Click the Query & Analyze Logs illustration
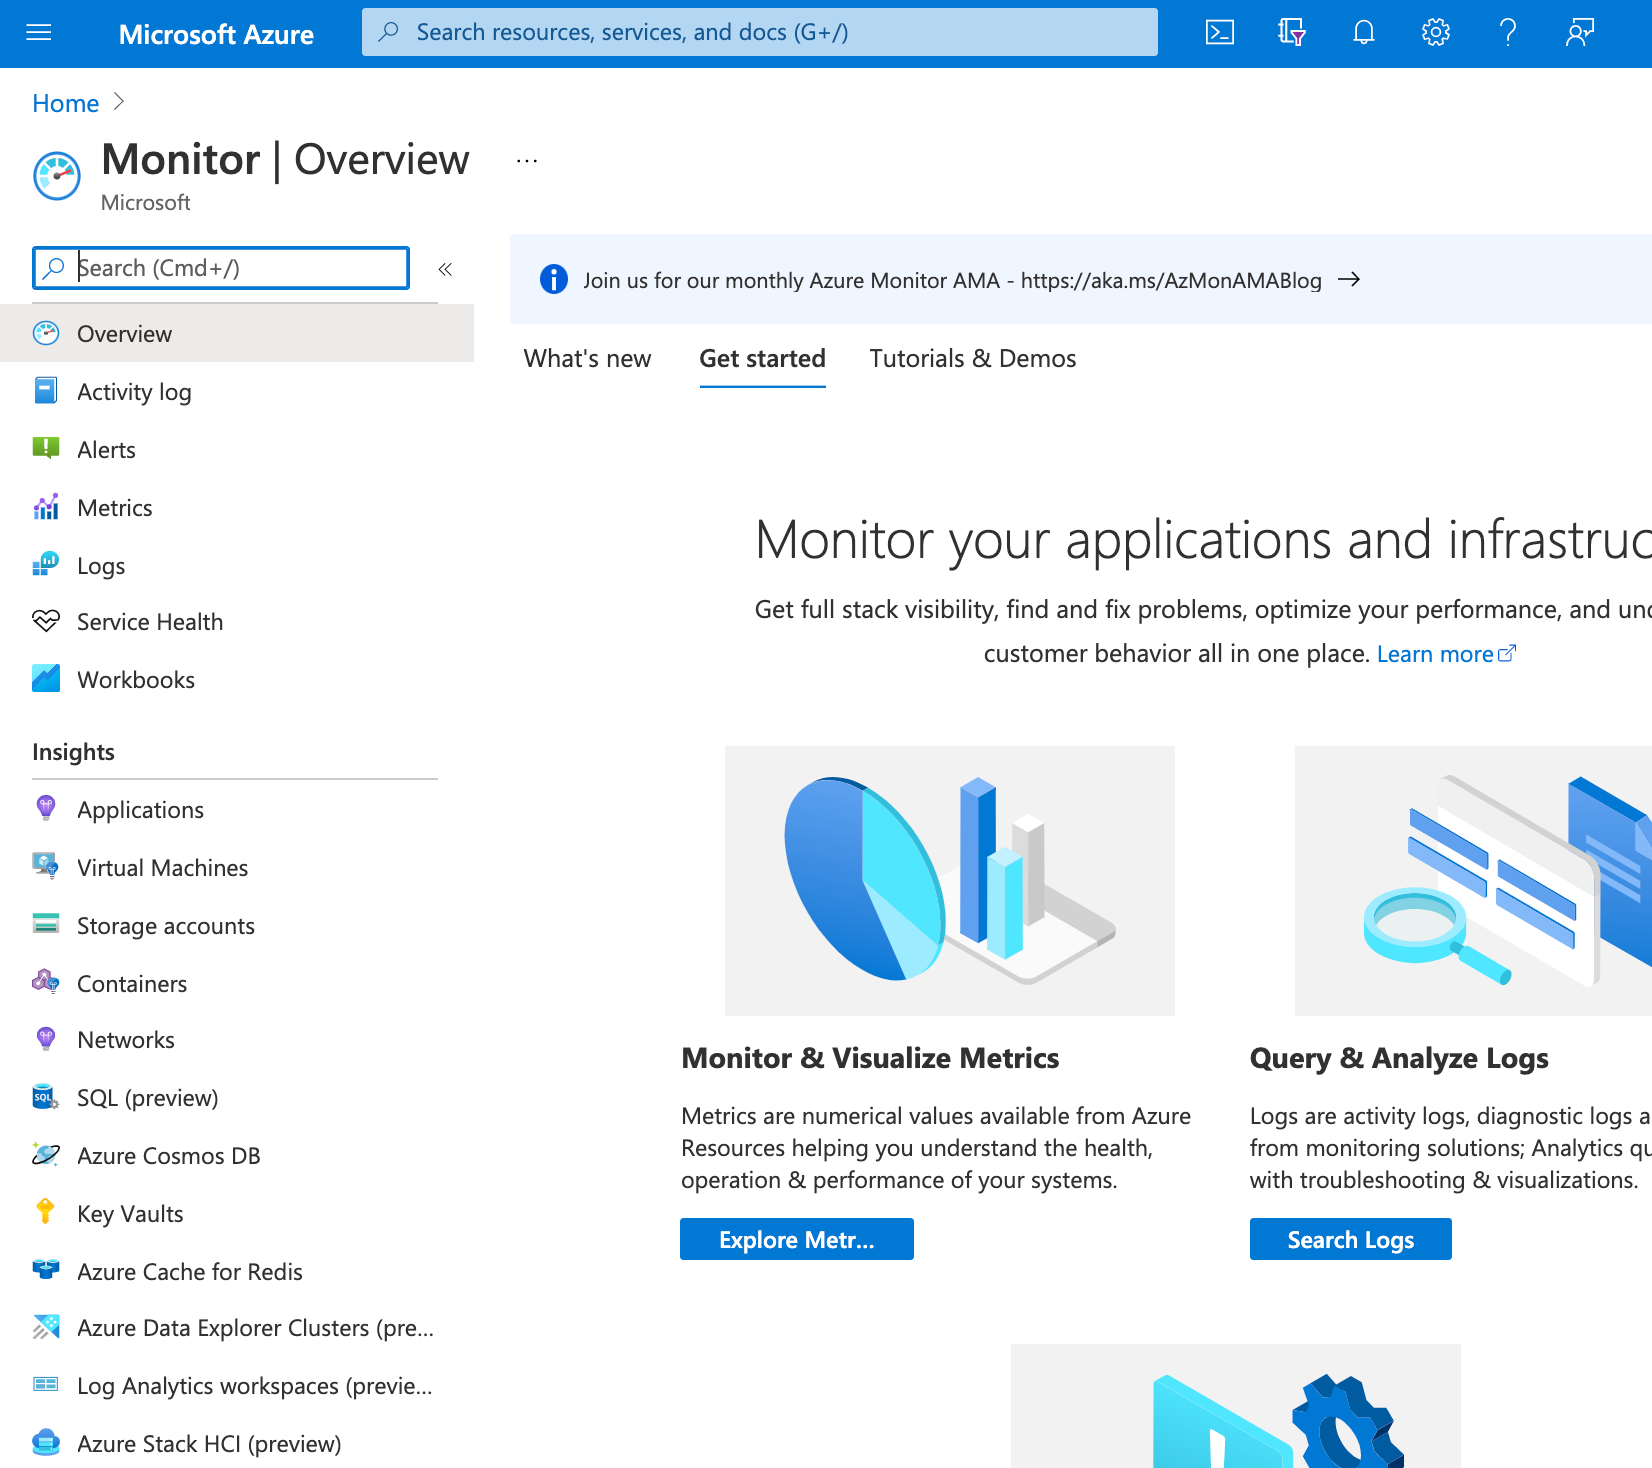1652x1468 pixels. coord(1473,881)
